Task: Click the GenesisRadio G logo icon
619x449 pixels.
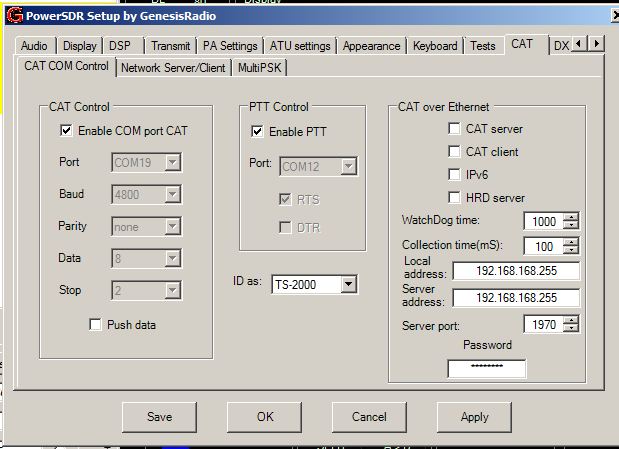Action: tap(14, 15)
